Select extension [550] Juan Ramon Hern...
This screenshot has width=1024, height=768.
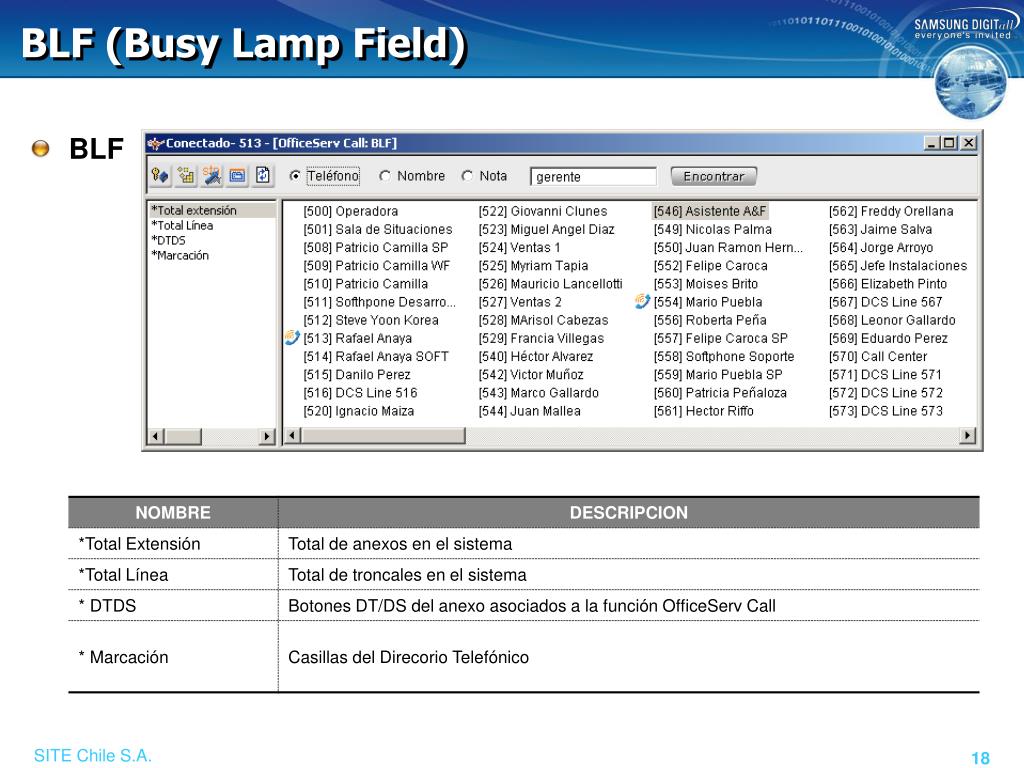(728, 248)
